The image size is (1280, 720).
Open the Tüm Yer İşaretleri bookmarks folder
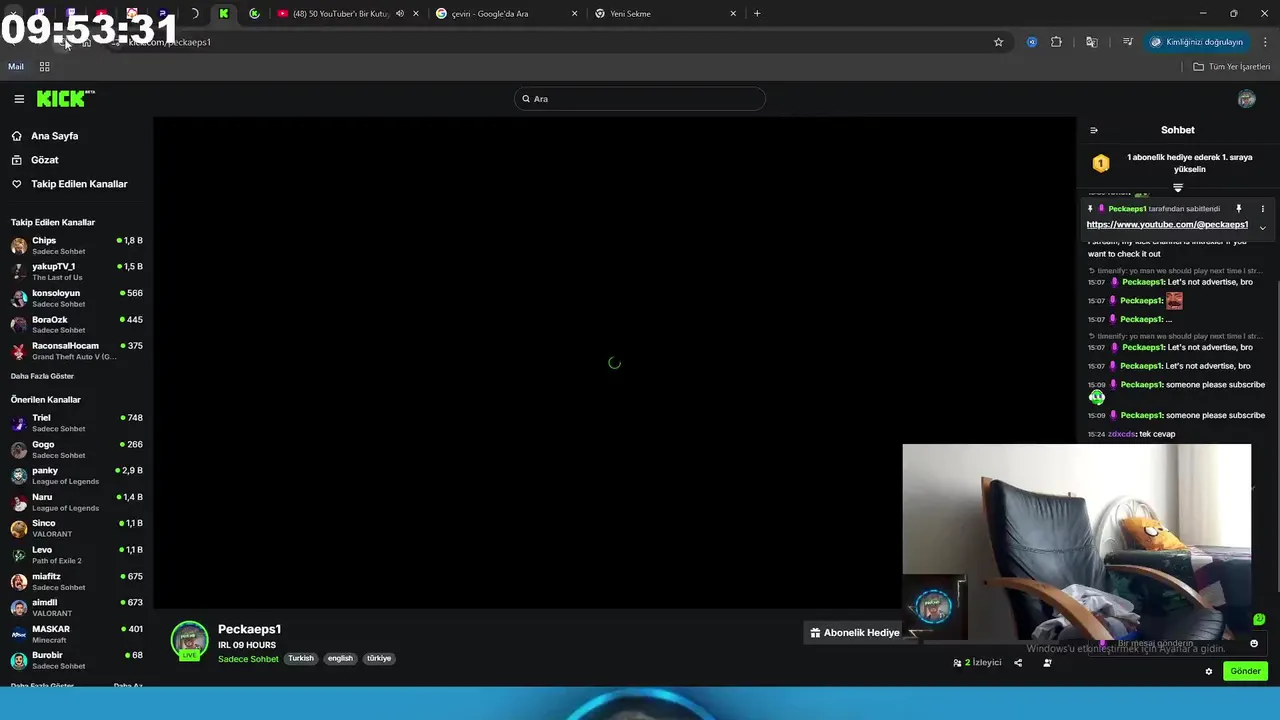coord(1232,67)
